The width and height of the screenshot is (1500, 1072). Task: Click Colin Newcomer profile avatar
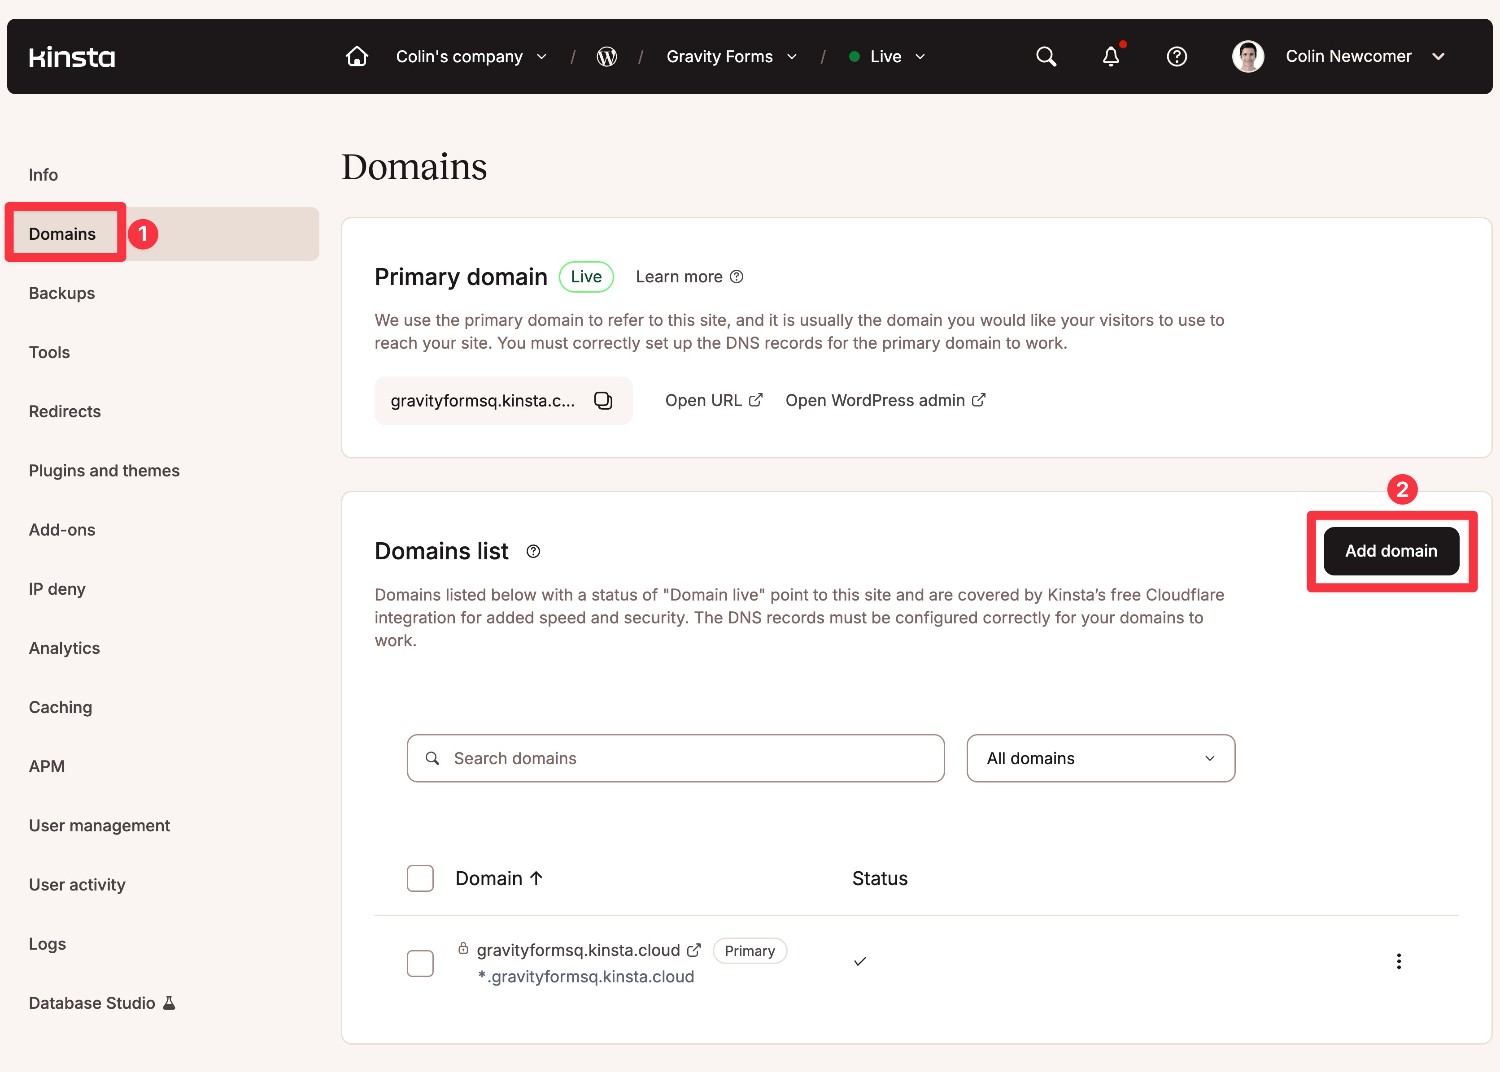tap(1248, 56)
